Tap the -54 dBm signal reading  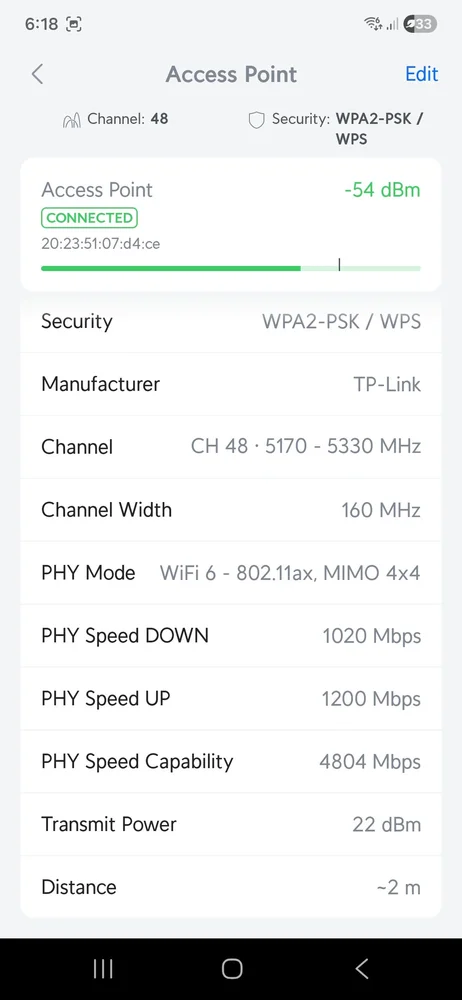pyautogui.click(x=382, y=190)
